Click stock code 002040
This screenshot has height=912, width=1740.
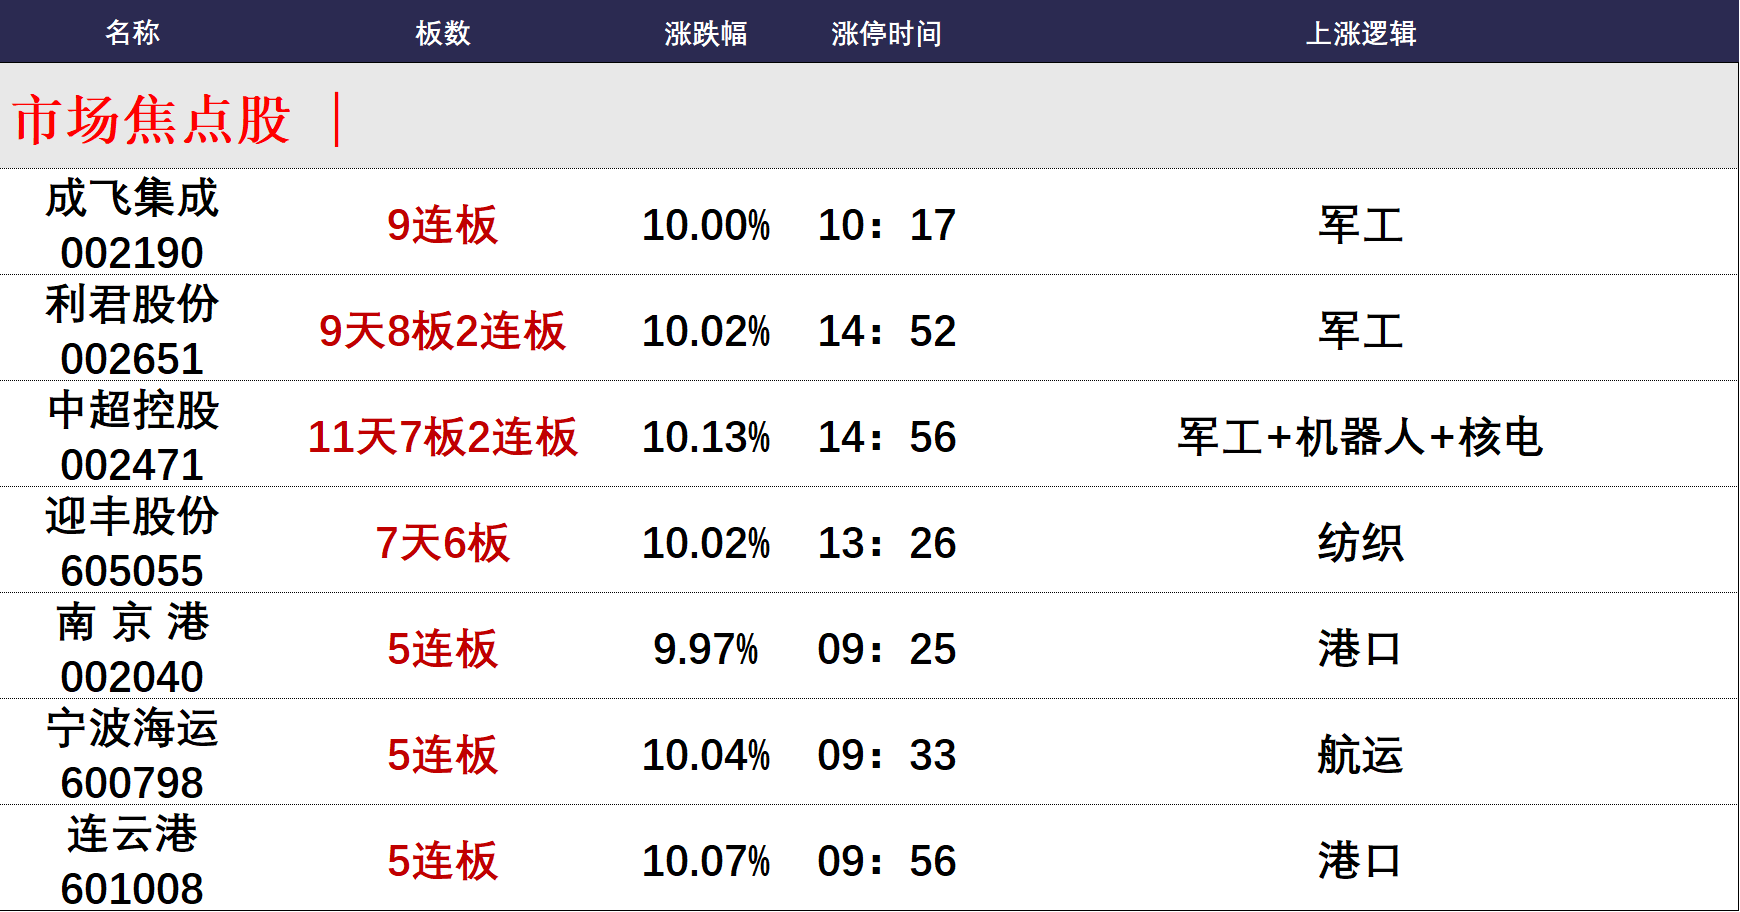click(132, 676)
